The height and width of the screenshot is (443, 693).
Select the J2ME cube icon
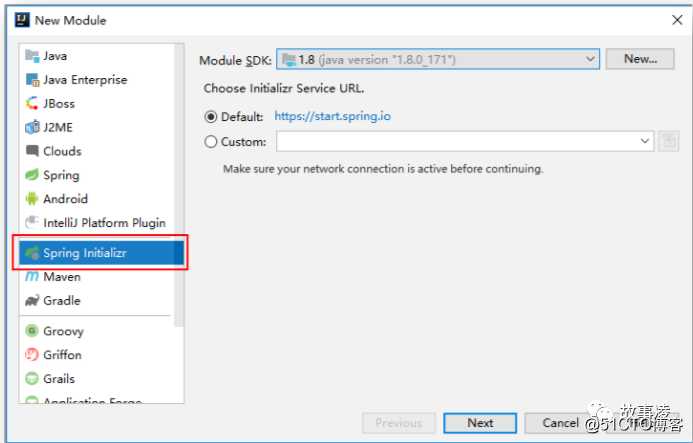coord(32,127)
